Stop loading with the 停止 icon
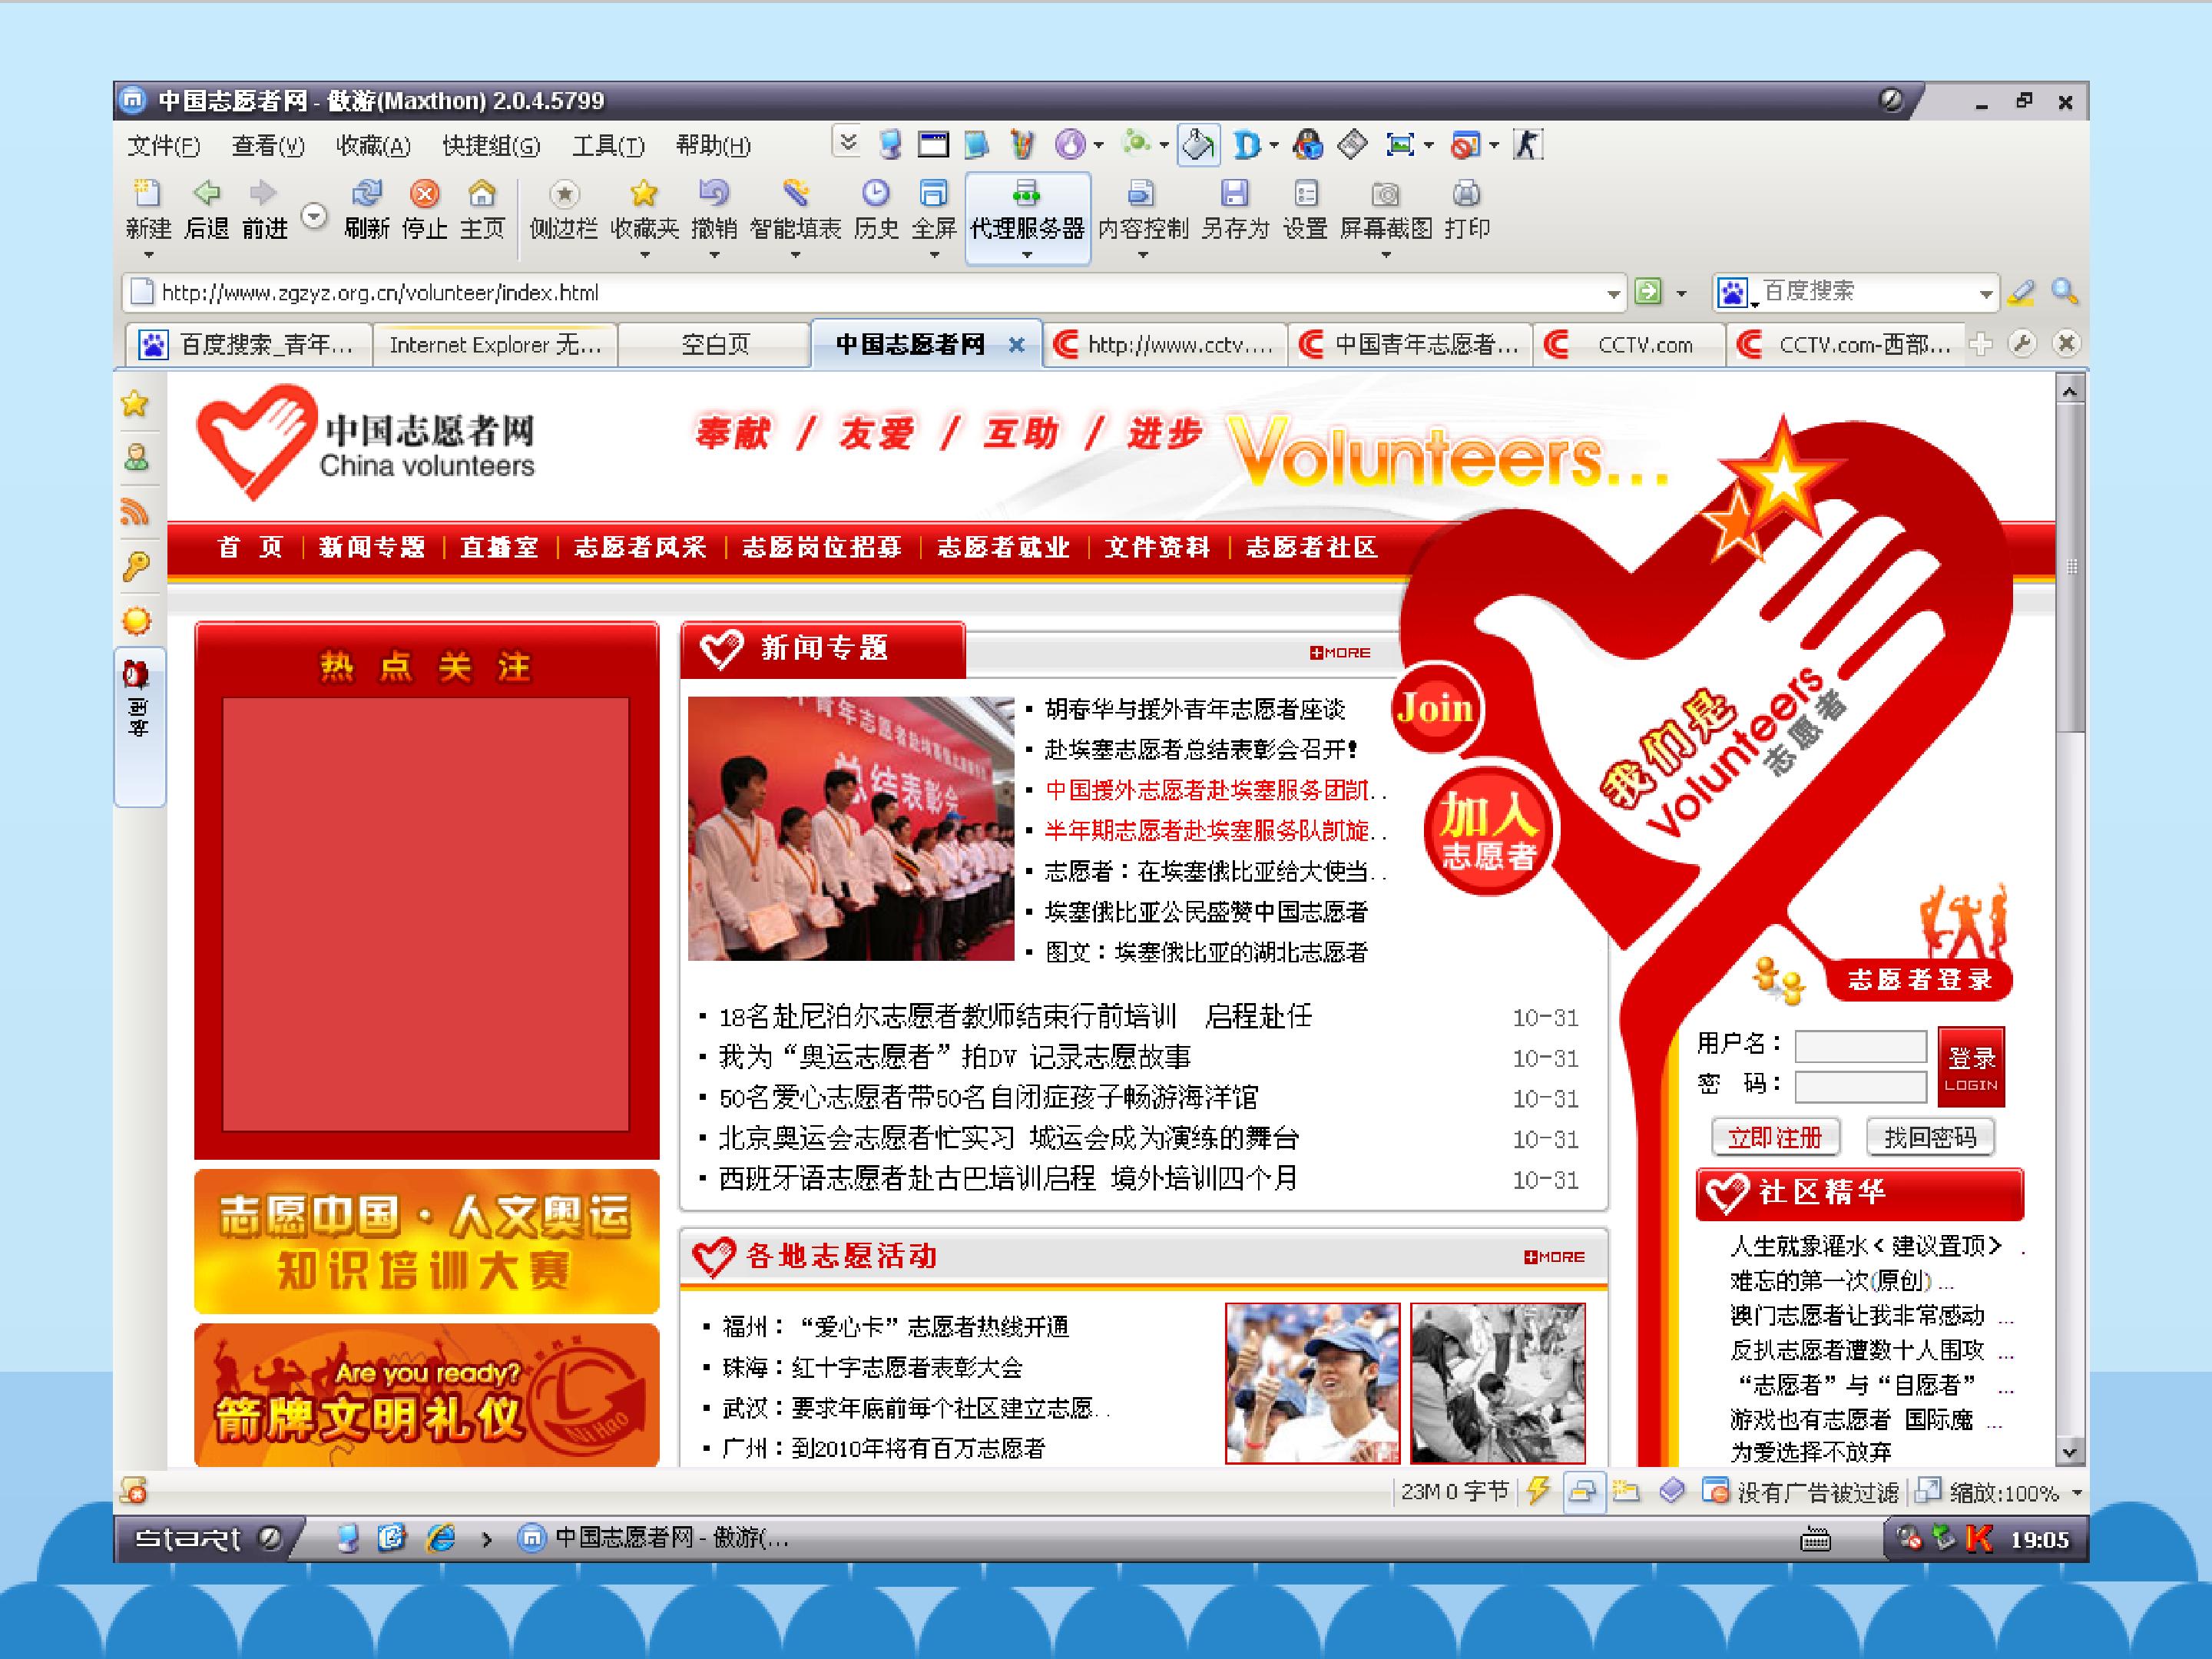This screenshot has height=1659, width=2212. coord(424,193)
